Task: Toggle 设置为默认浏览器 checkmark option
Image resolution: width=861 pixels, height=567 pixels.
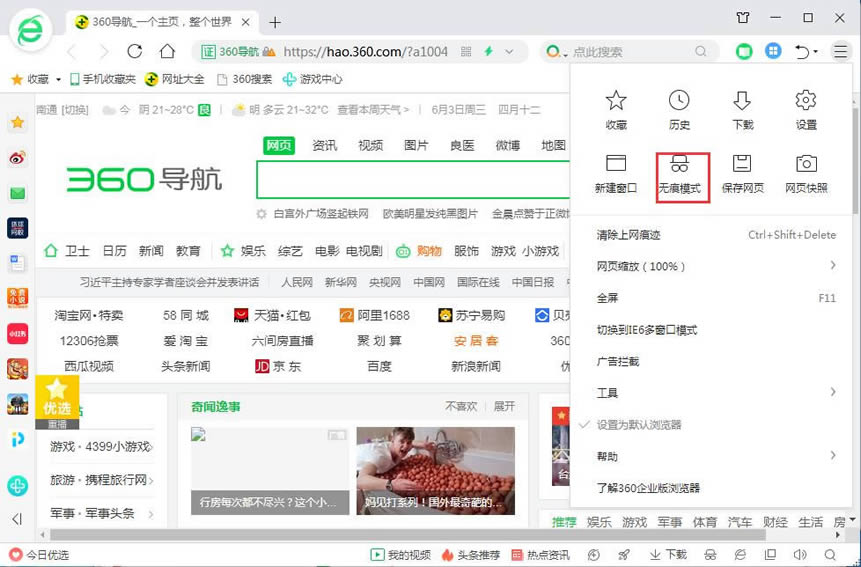Action: tap(640, 424)
